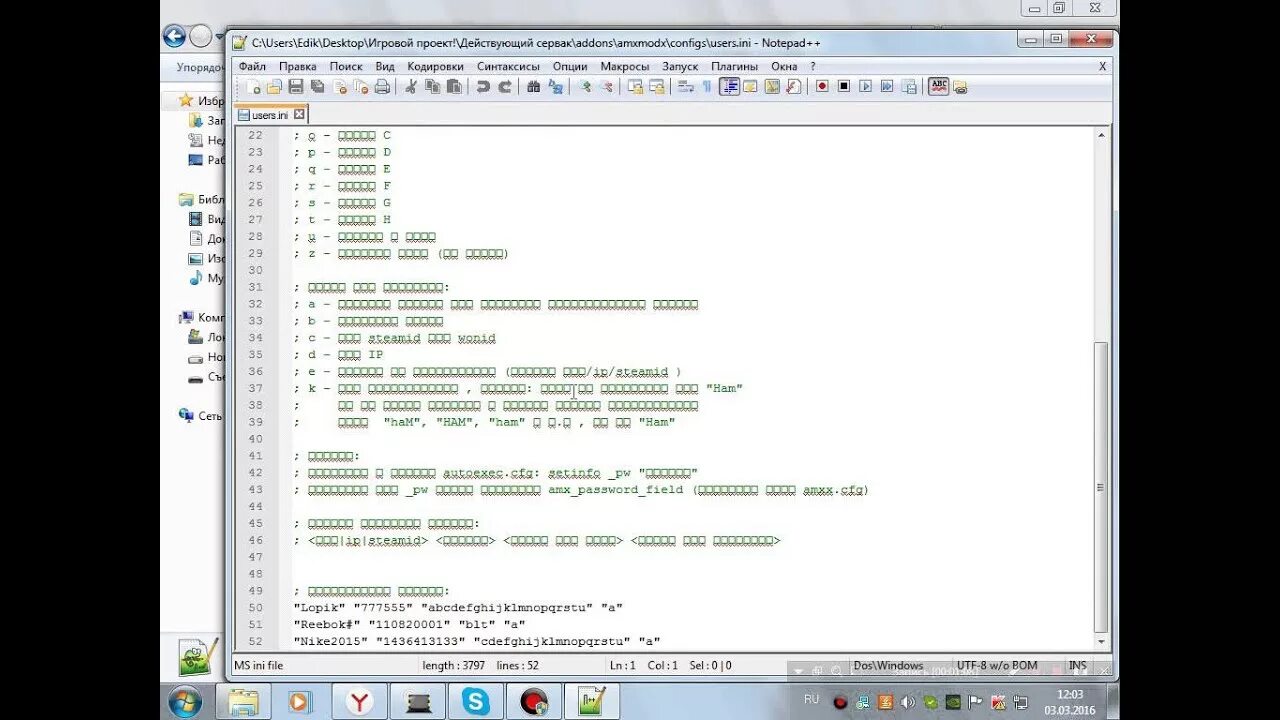1280x720 pixels.
Task: Create a new document via toolbar icon
Action: pyautogui.click(x=253, y=87)
